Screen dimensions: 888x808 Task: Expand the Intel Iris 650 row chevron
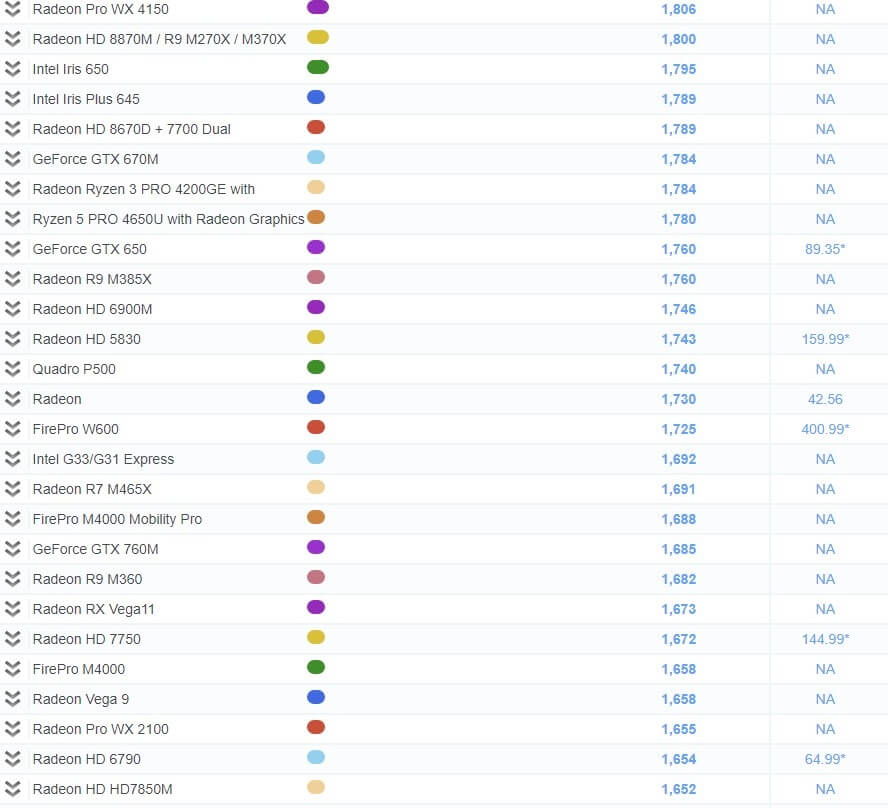point(12,69)
